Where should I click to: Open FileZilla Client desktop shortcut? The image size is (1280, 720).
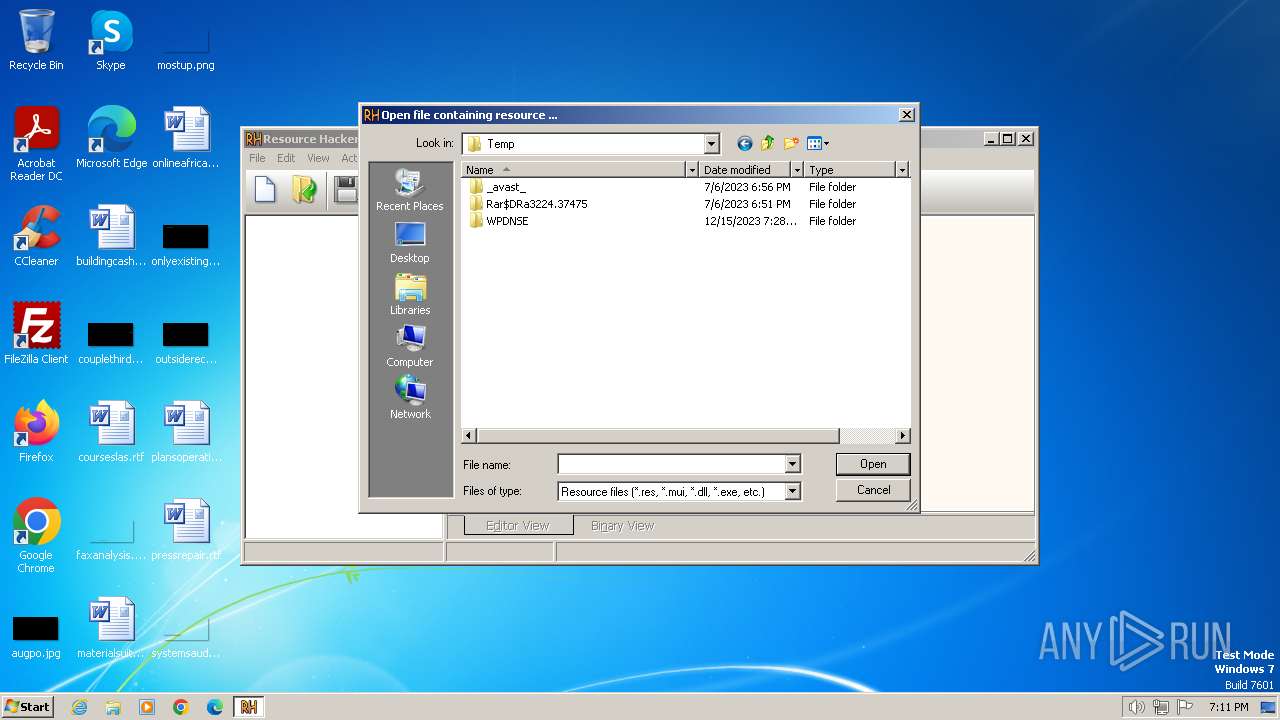(36, 333)
